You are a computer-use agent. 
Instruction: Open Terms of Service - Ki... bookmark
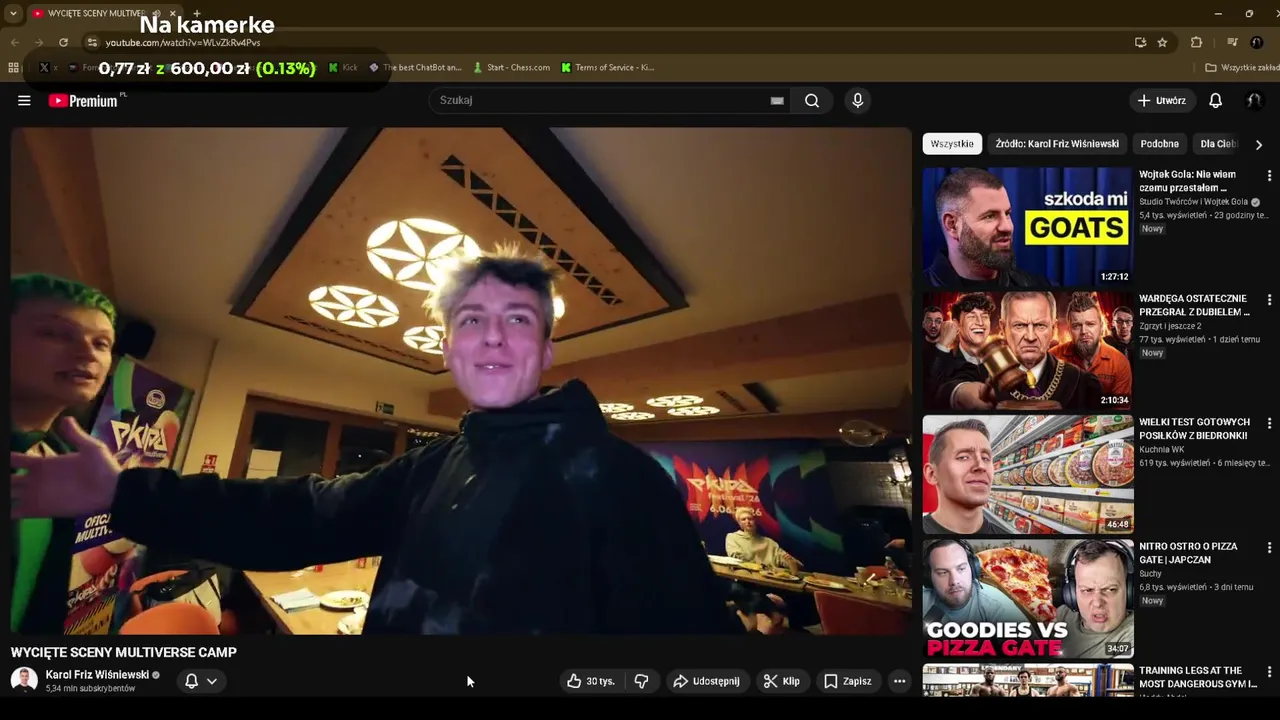click(x=607, y=67)
